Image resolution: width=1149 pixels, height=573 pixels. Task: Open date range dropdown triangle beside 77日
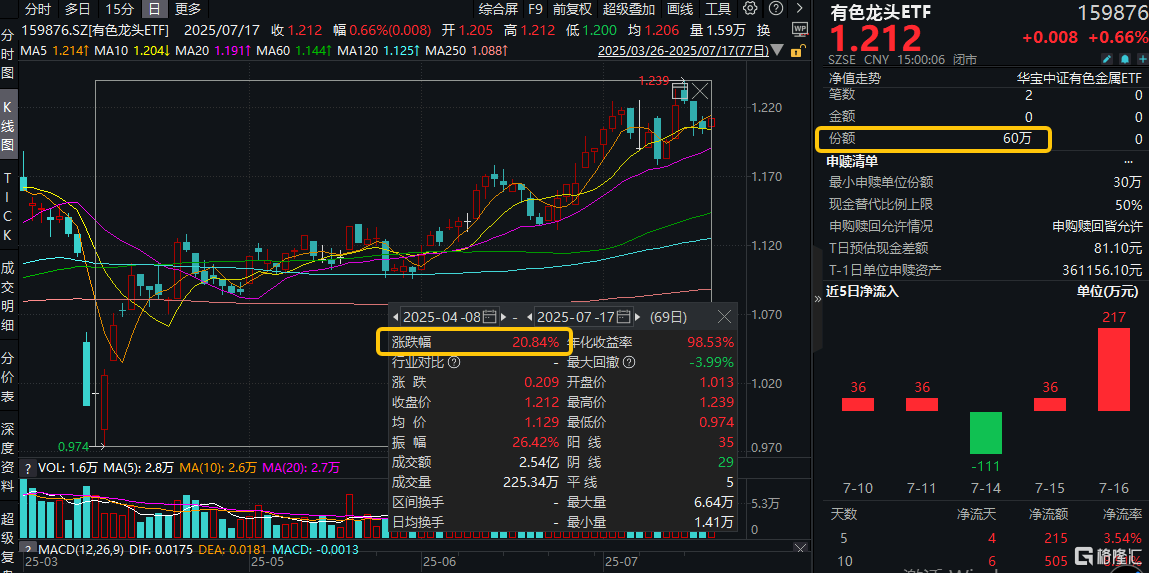777,51
